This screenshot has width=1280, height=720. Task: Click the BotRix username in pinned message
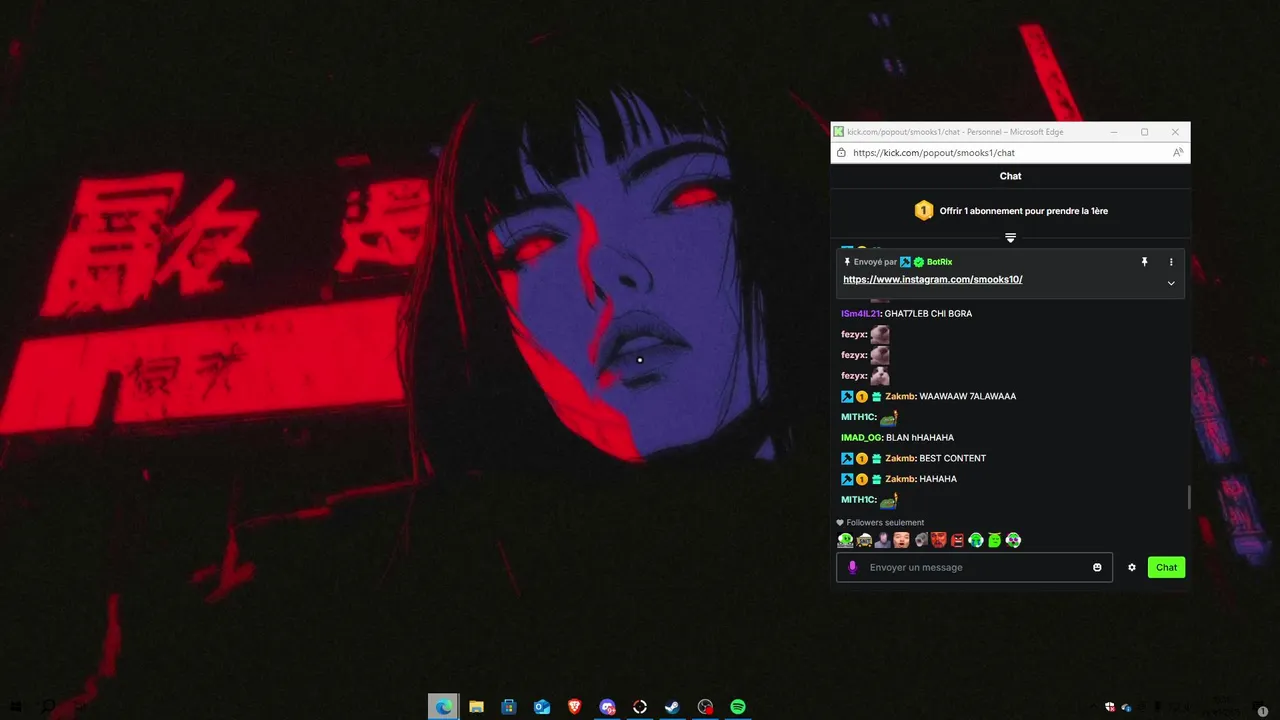coord(939,262)
